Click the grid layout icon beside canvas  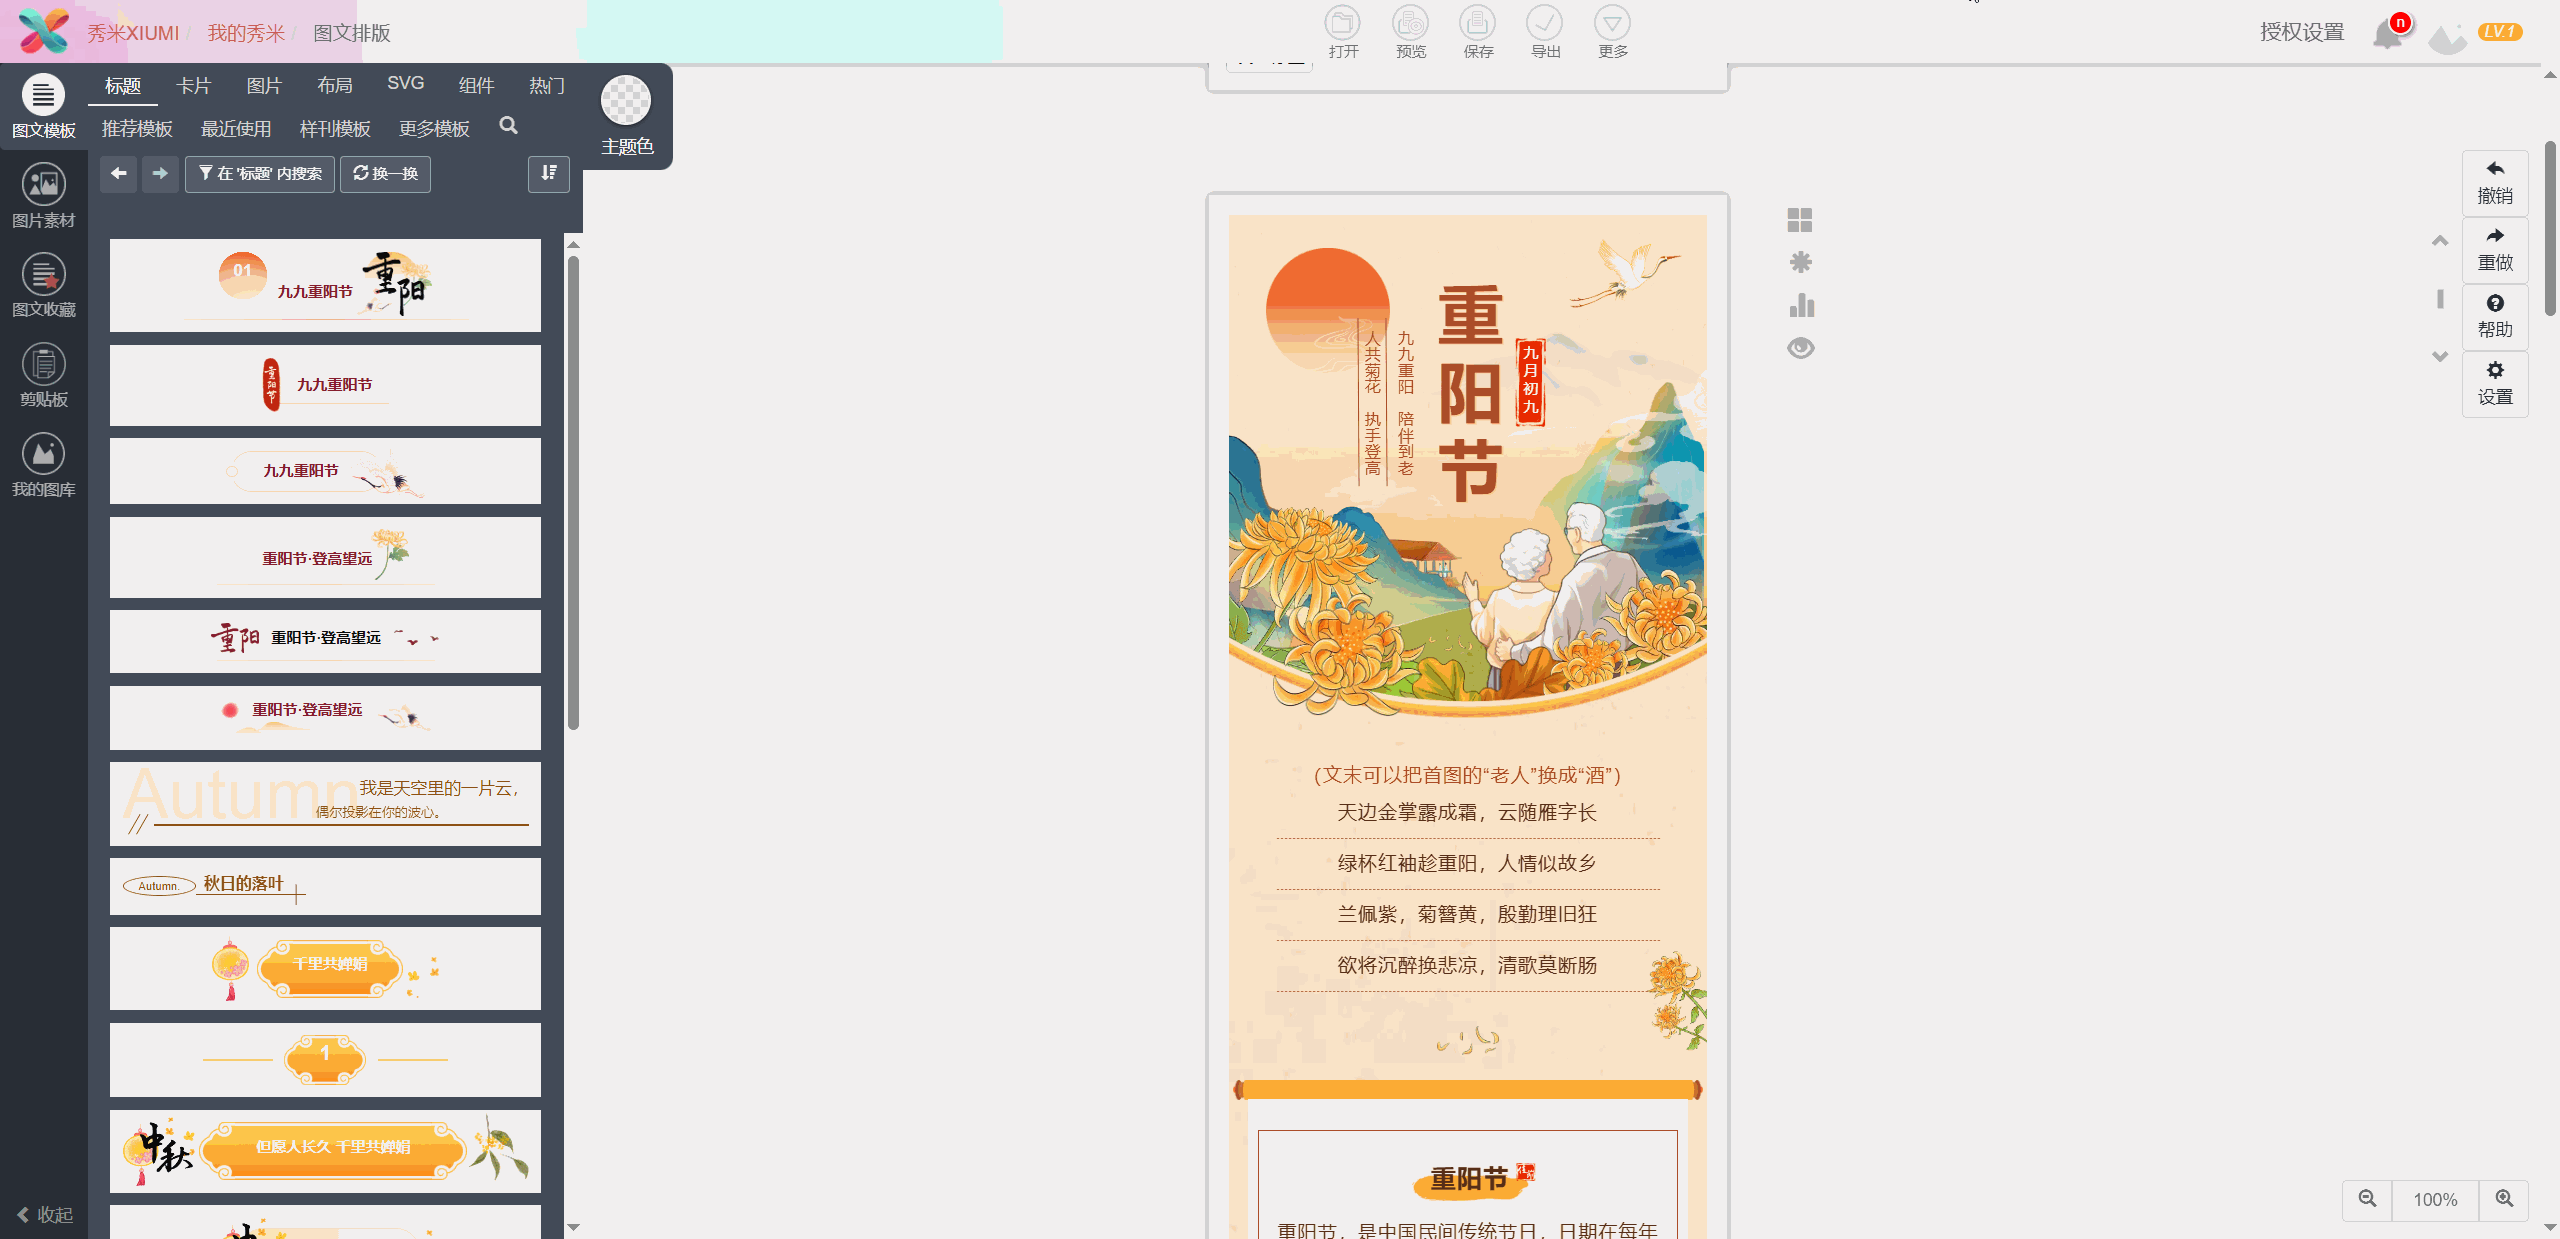tap(1800, 220)
